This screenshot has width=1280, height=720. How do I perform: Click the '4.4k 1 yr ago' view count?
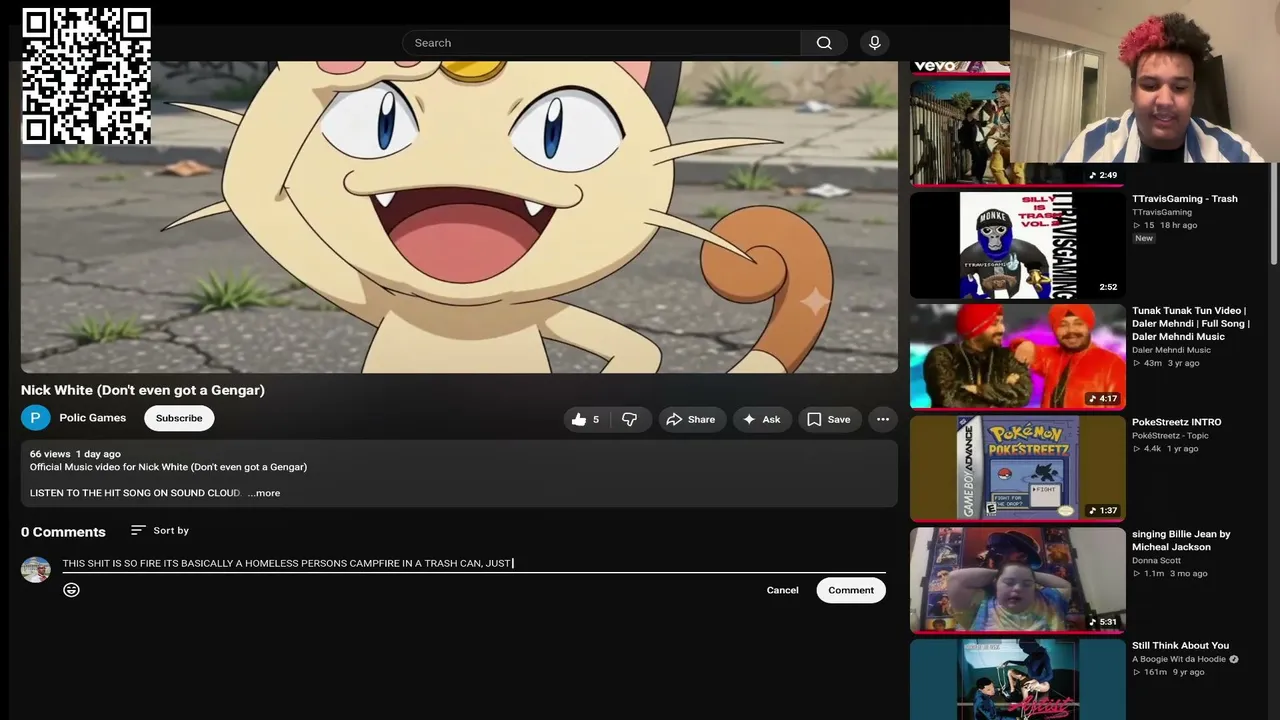point(1165,449)
